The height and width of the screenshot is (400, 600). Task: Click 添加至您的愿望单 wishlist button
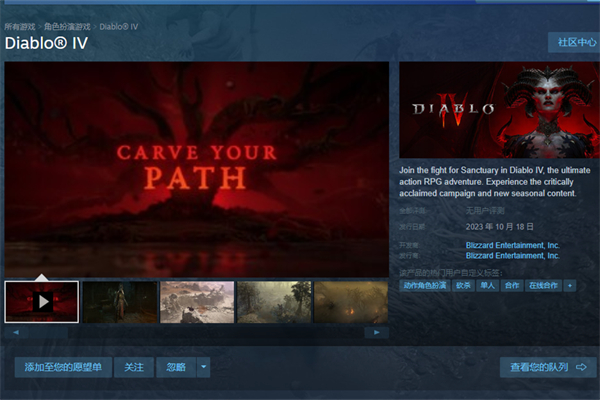pos(63,367)
